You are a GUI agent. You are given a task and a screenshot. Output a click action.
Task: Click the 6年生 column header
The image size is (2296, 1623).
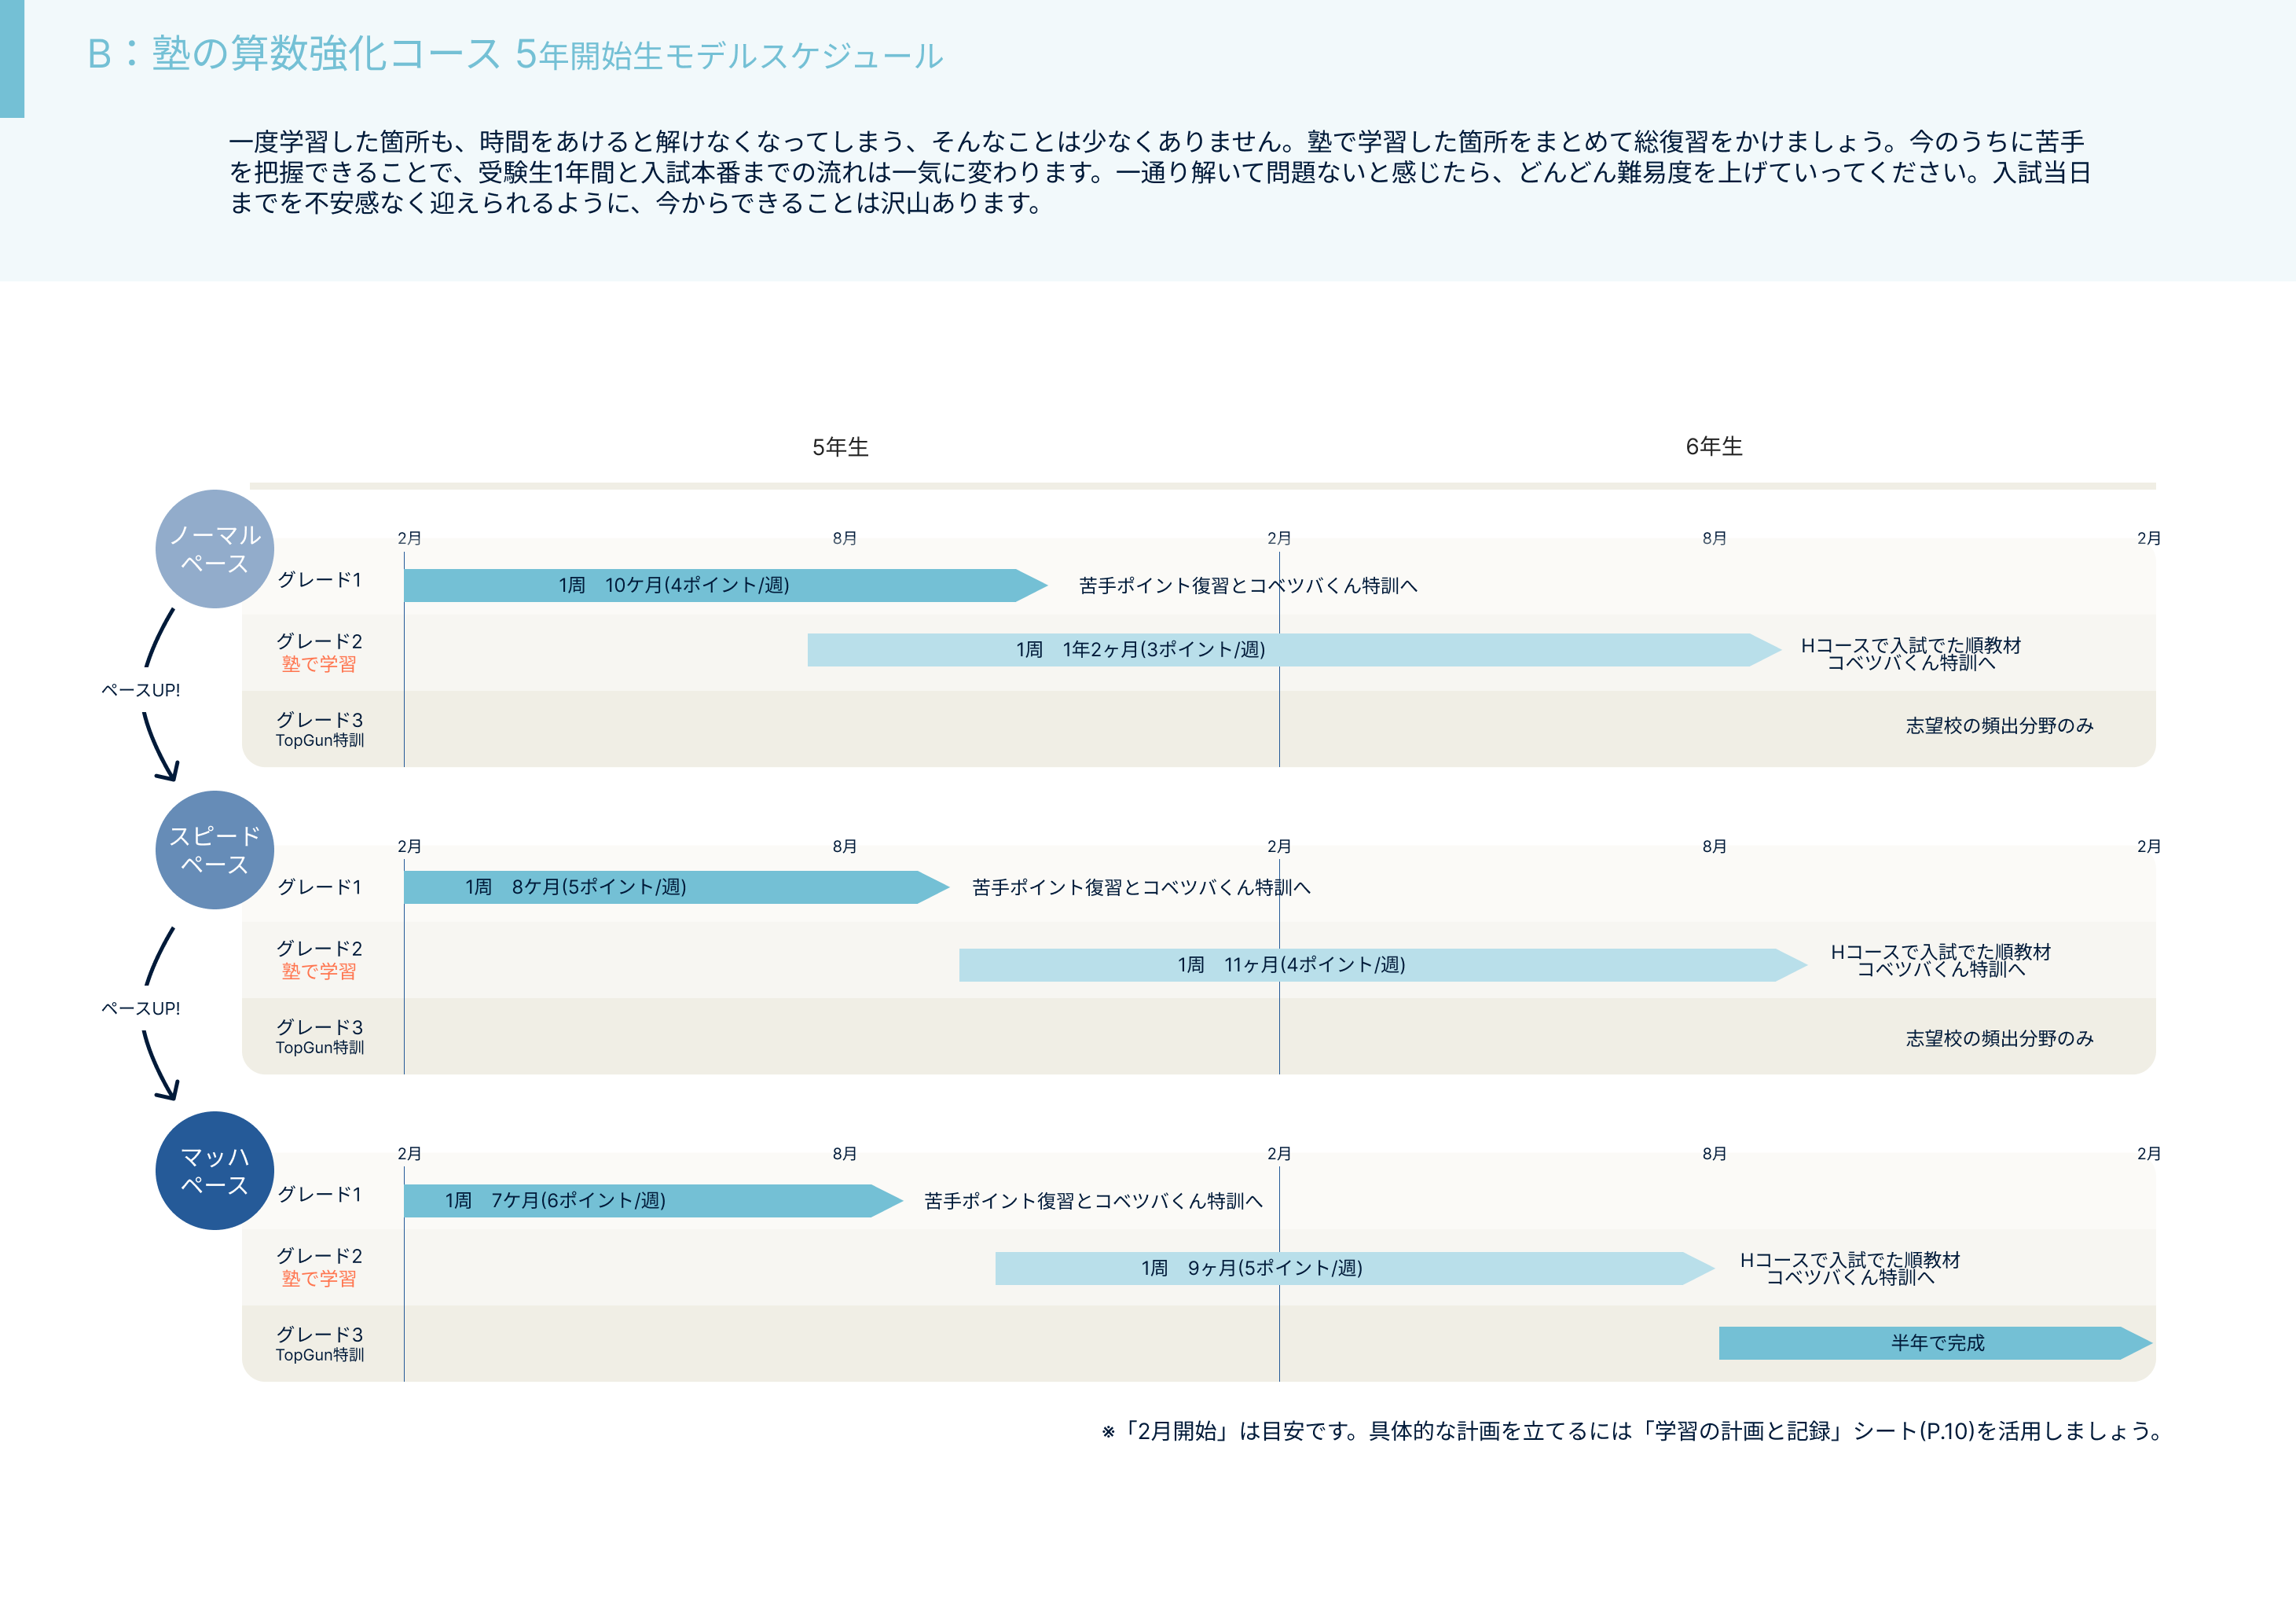[1713, 447]
